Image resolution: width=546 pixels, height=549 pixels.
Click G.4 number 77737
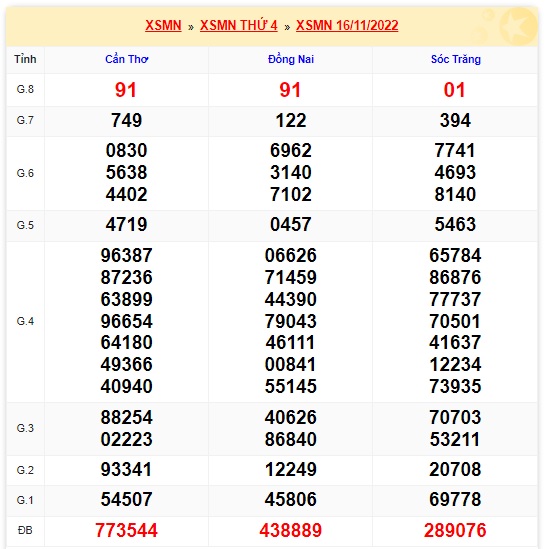click(x=455, y=299)
